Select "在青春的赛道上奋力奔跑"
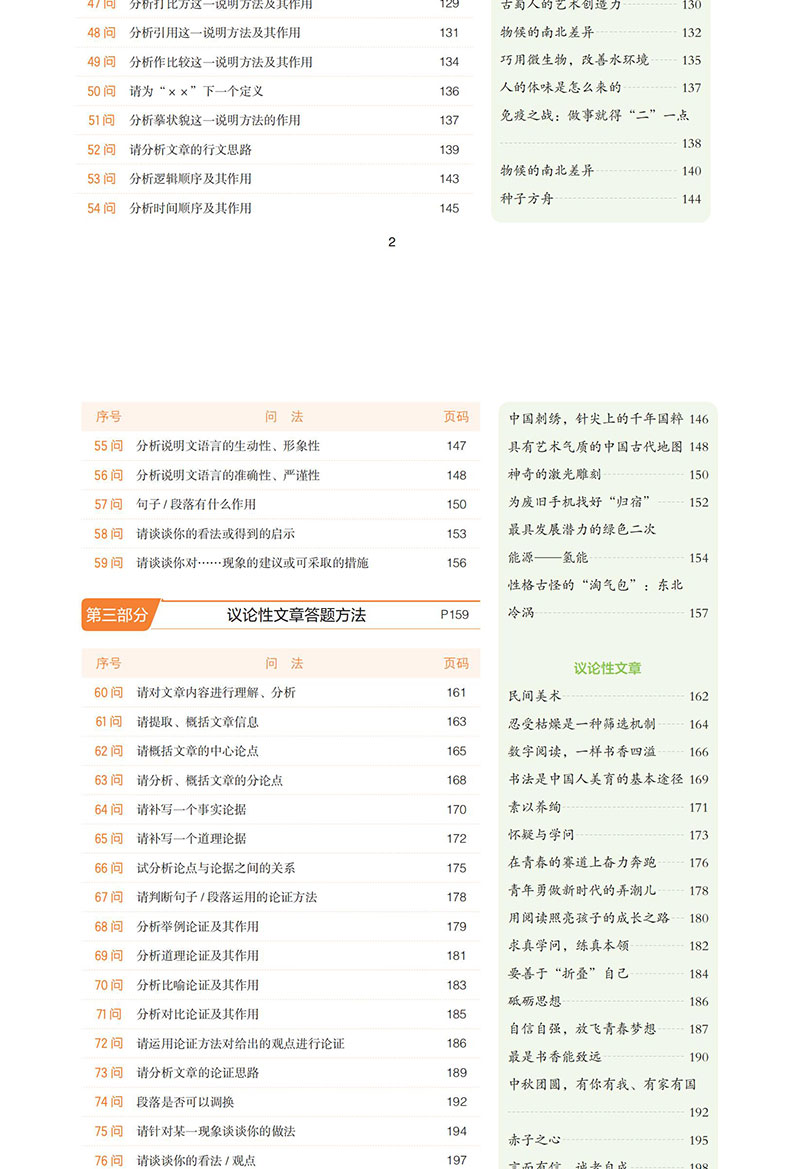This screenshot has height=1169, width=790. 582,863
